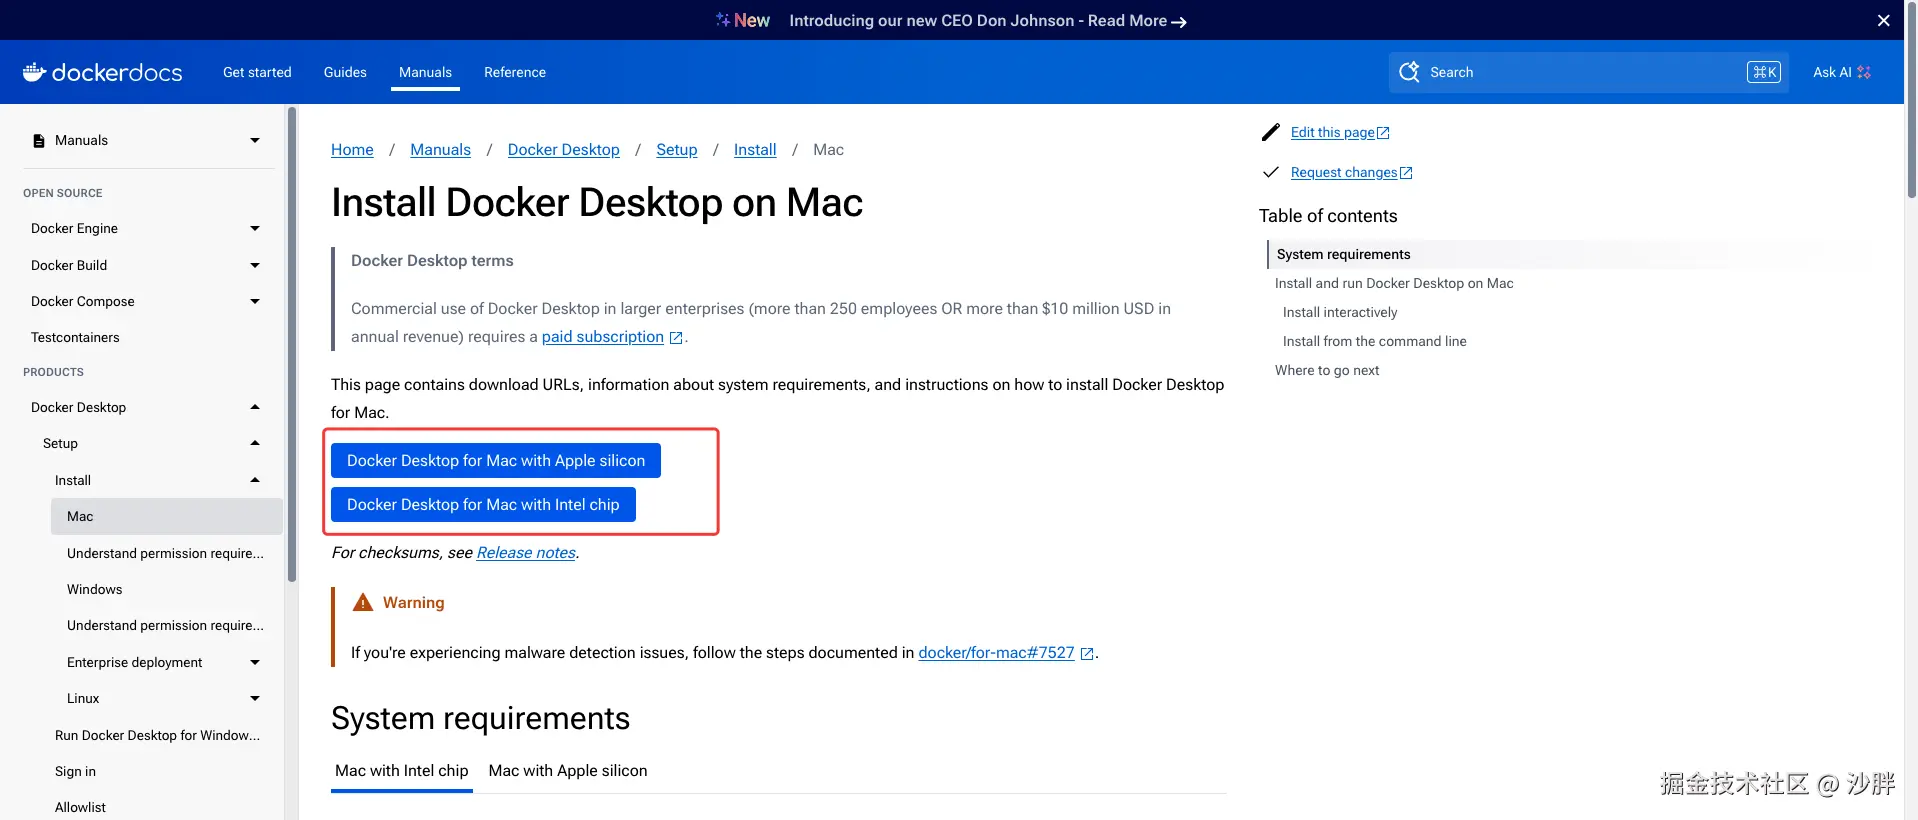Collapse the Install section arrow
The image size is (1918, 820).
(255, 480)
